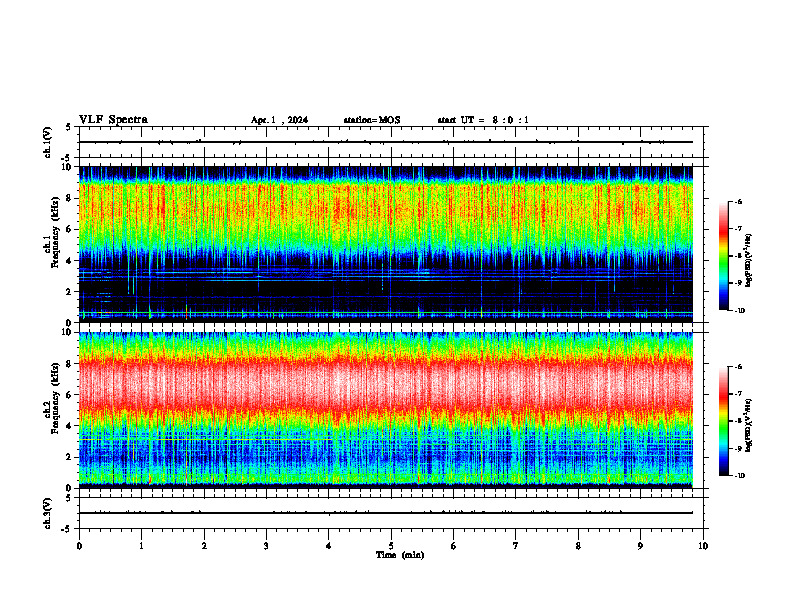Click the "-9" label on ch.1 color scale

[x=738, y=283]
